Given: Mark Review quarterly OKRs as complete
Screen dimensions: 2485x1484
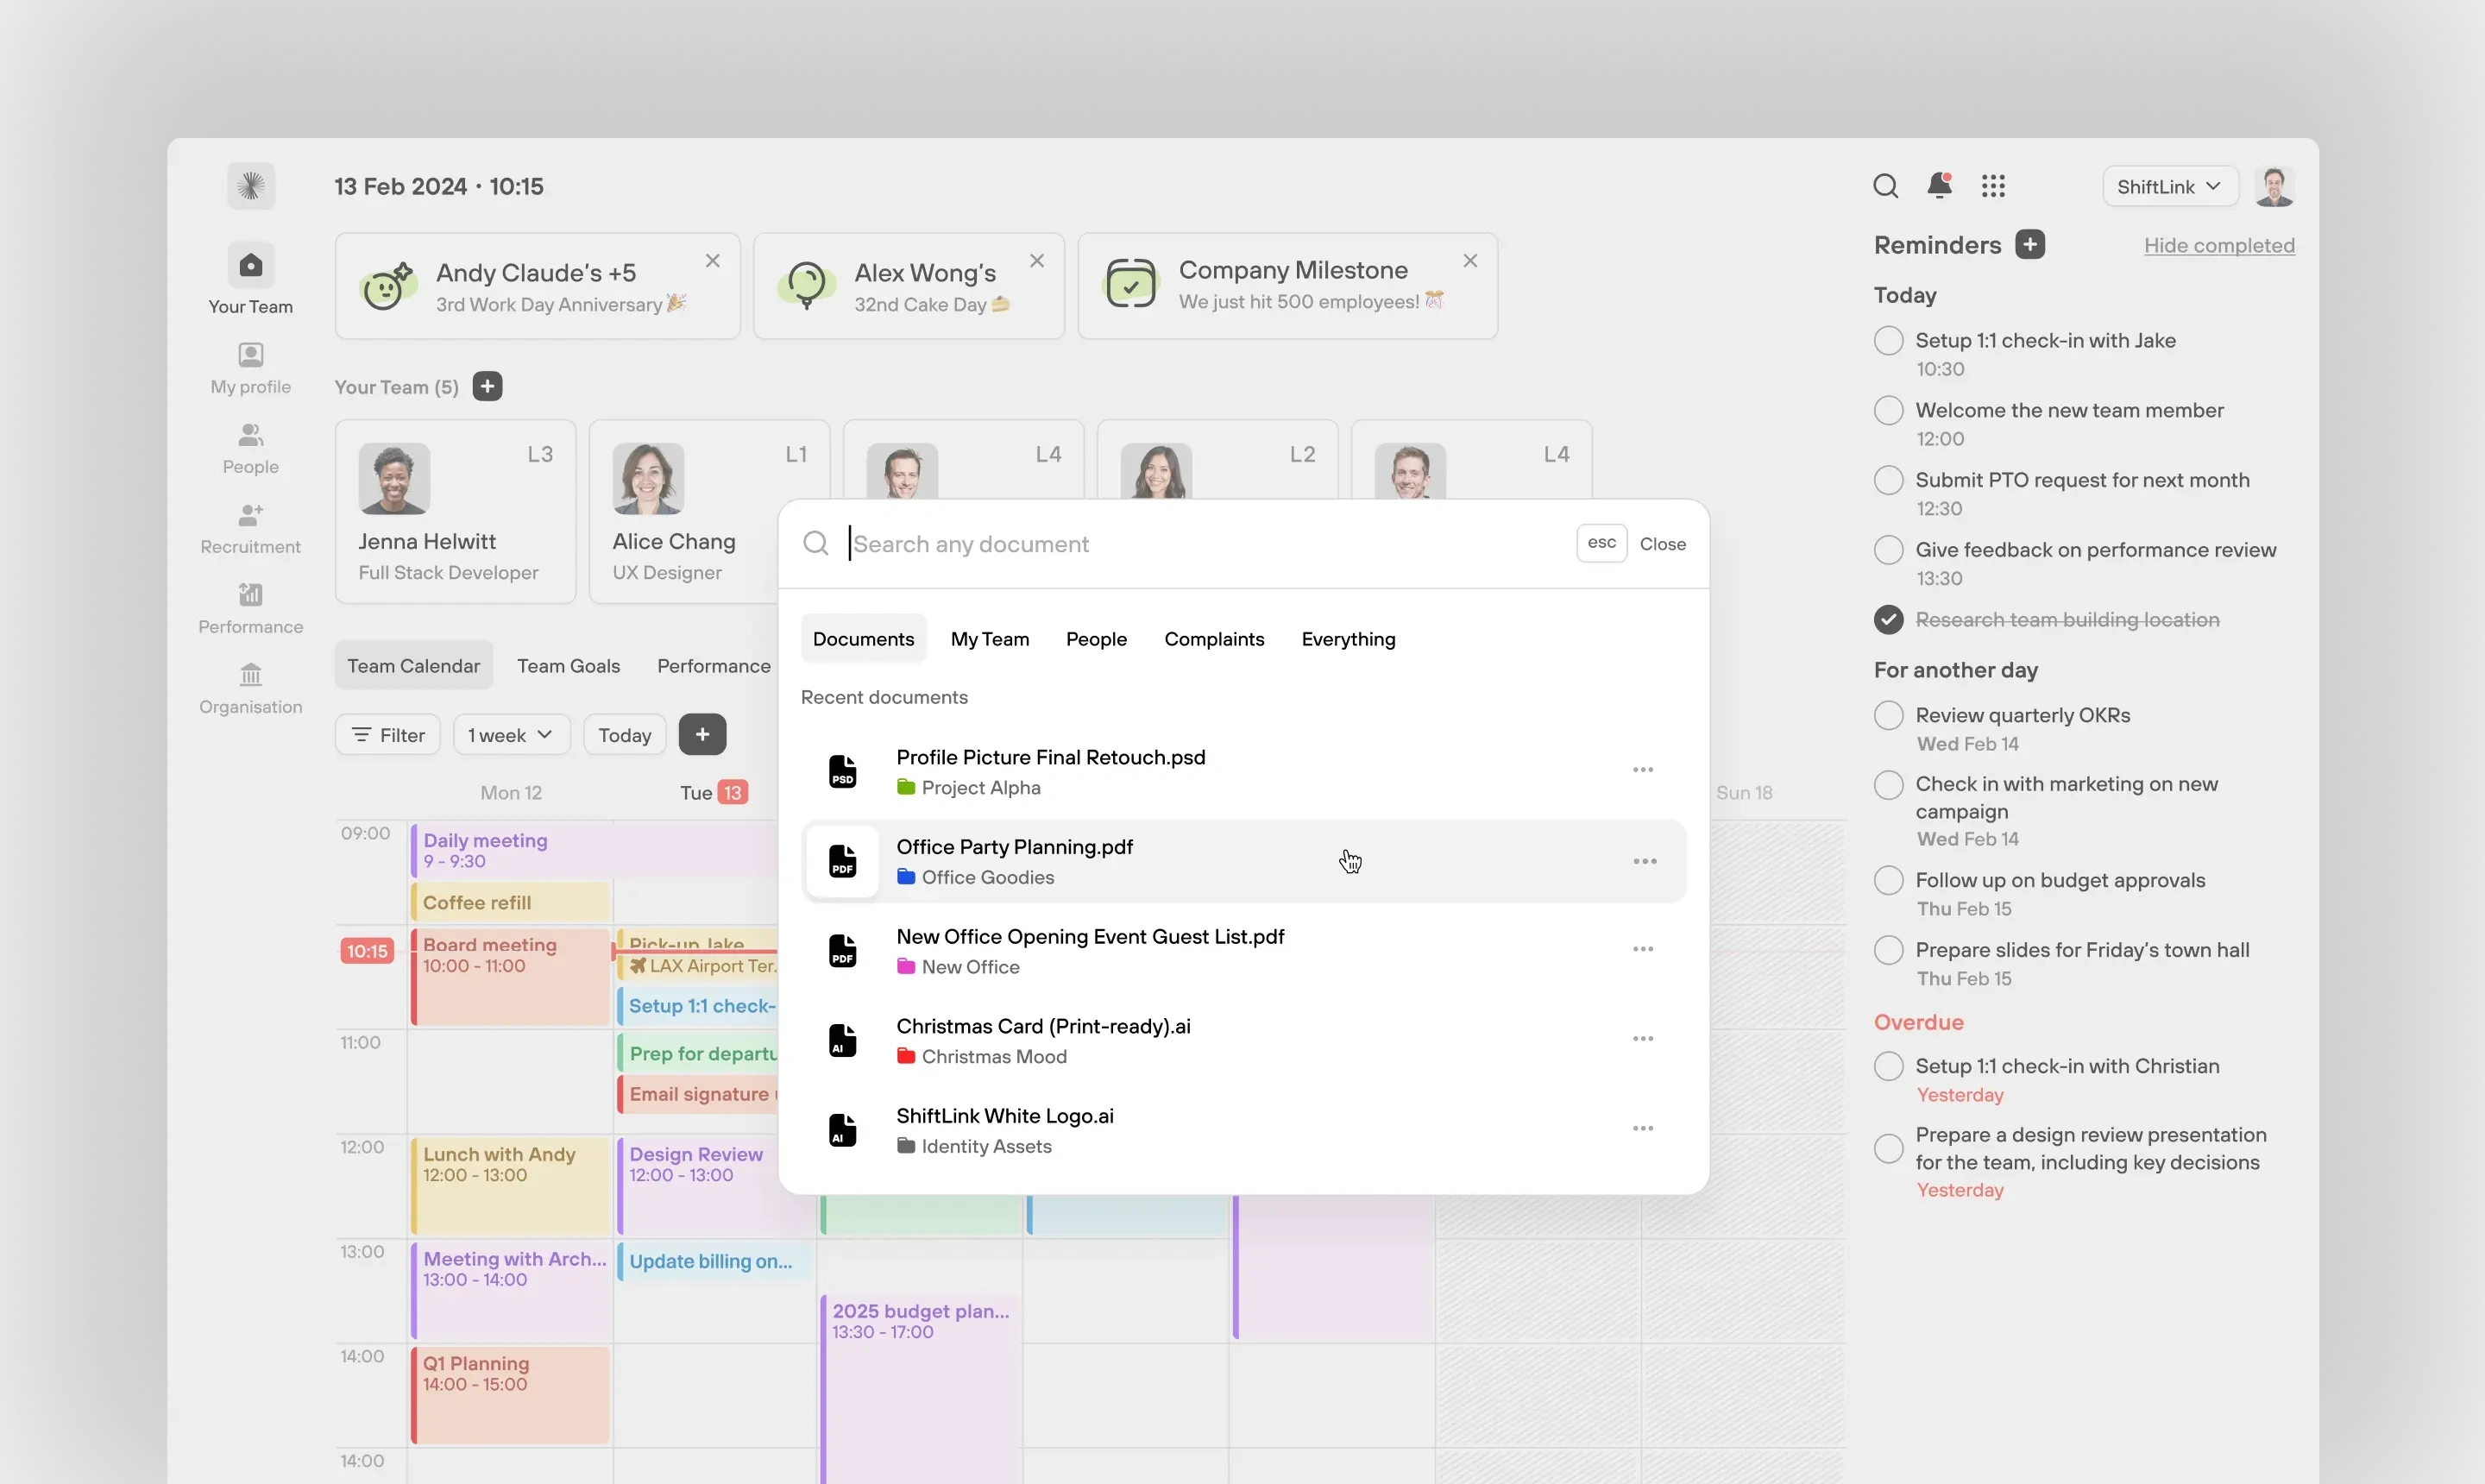Looking at the screenshot, I should (x=1888, y=716).
